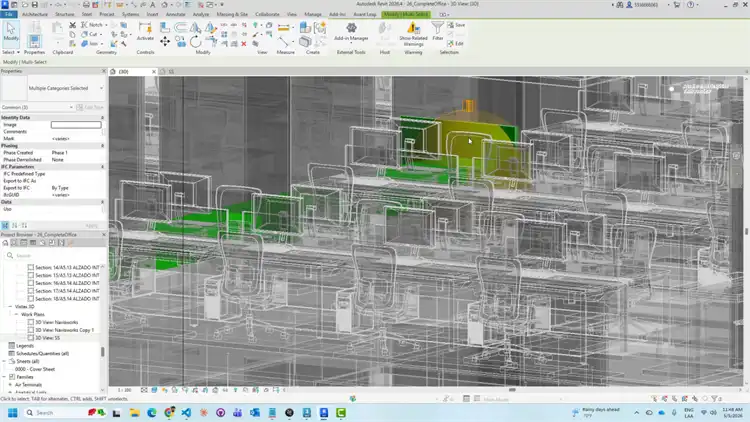Click the Cut to clipboard scissors icon
Screen dimensions: 750x422
72,25
